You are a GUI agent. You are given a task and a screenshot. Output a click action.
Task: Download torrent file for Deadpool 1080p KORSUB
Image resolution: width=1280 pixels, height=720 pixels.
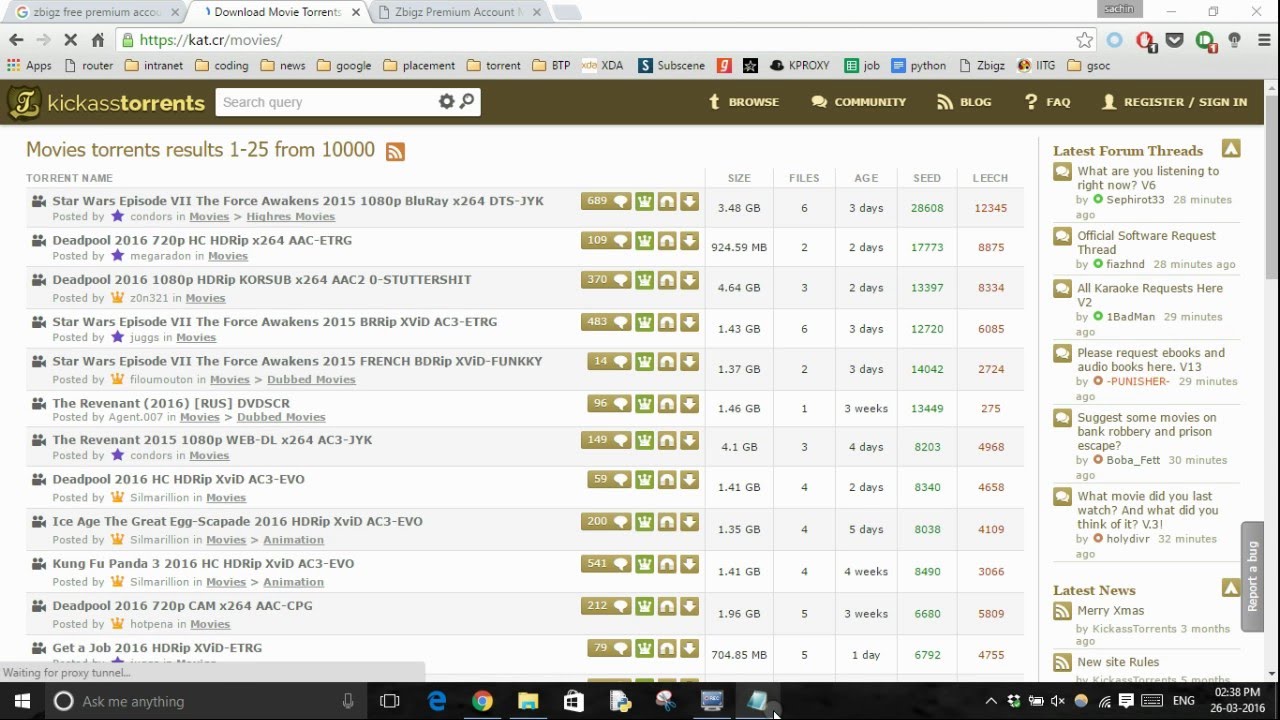(689, 280)
